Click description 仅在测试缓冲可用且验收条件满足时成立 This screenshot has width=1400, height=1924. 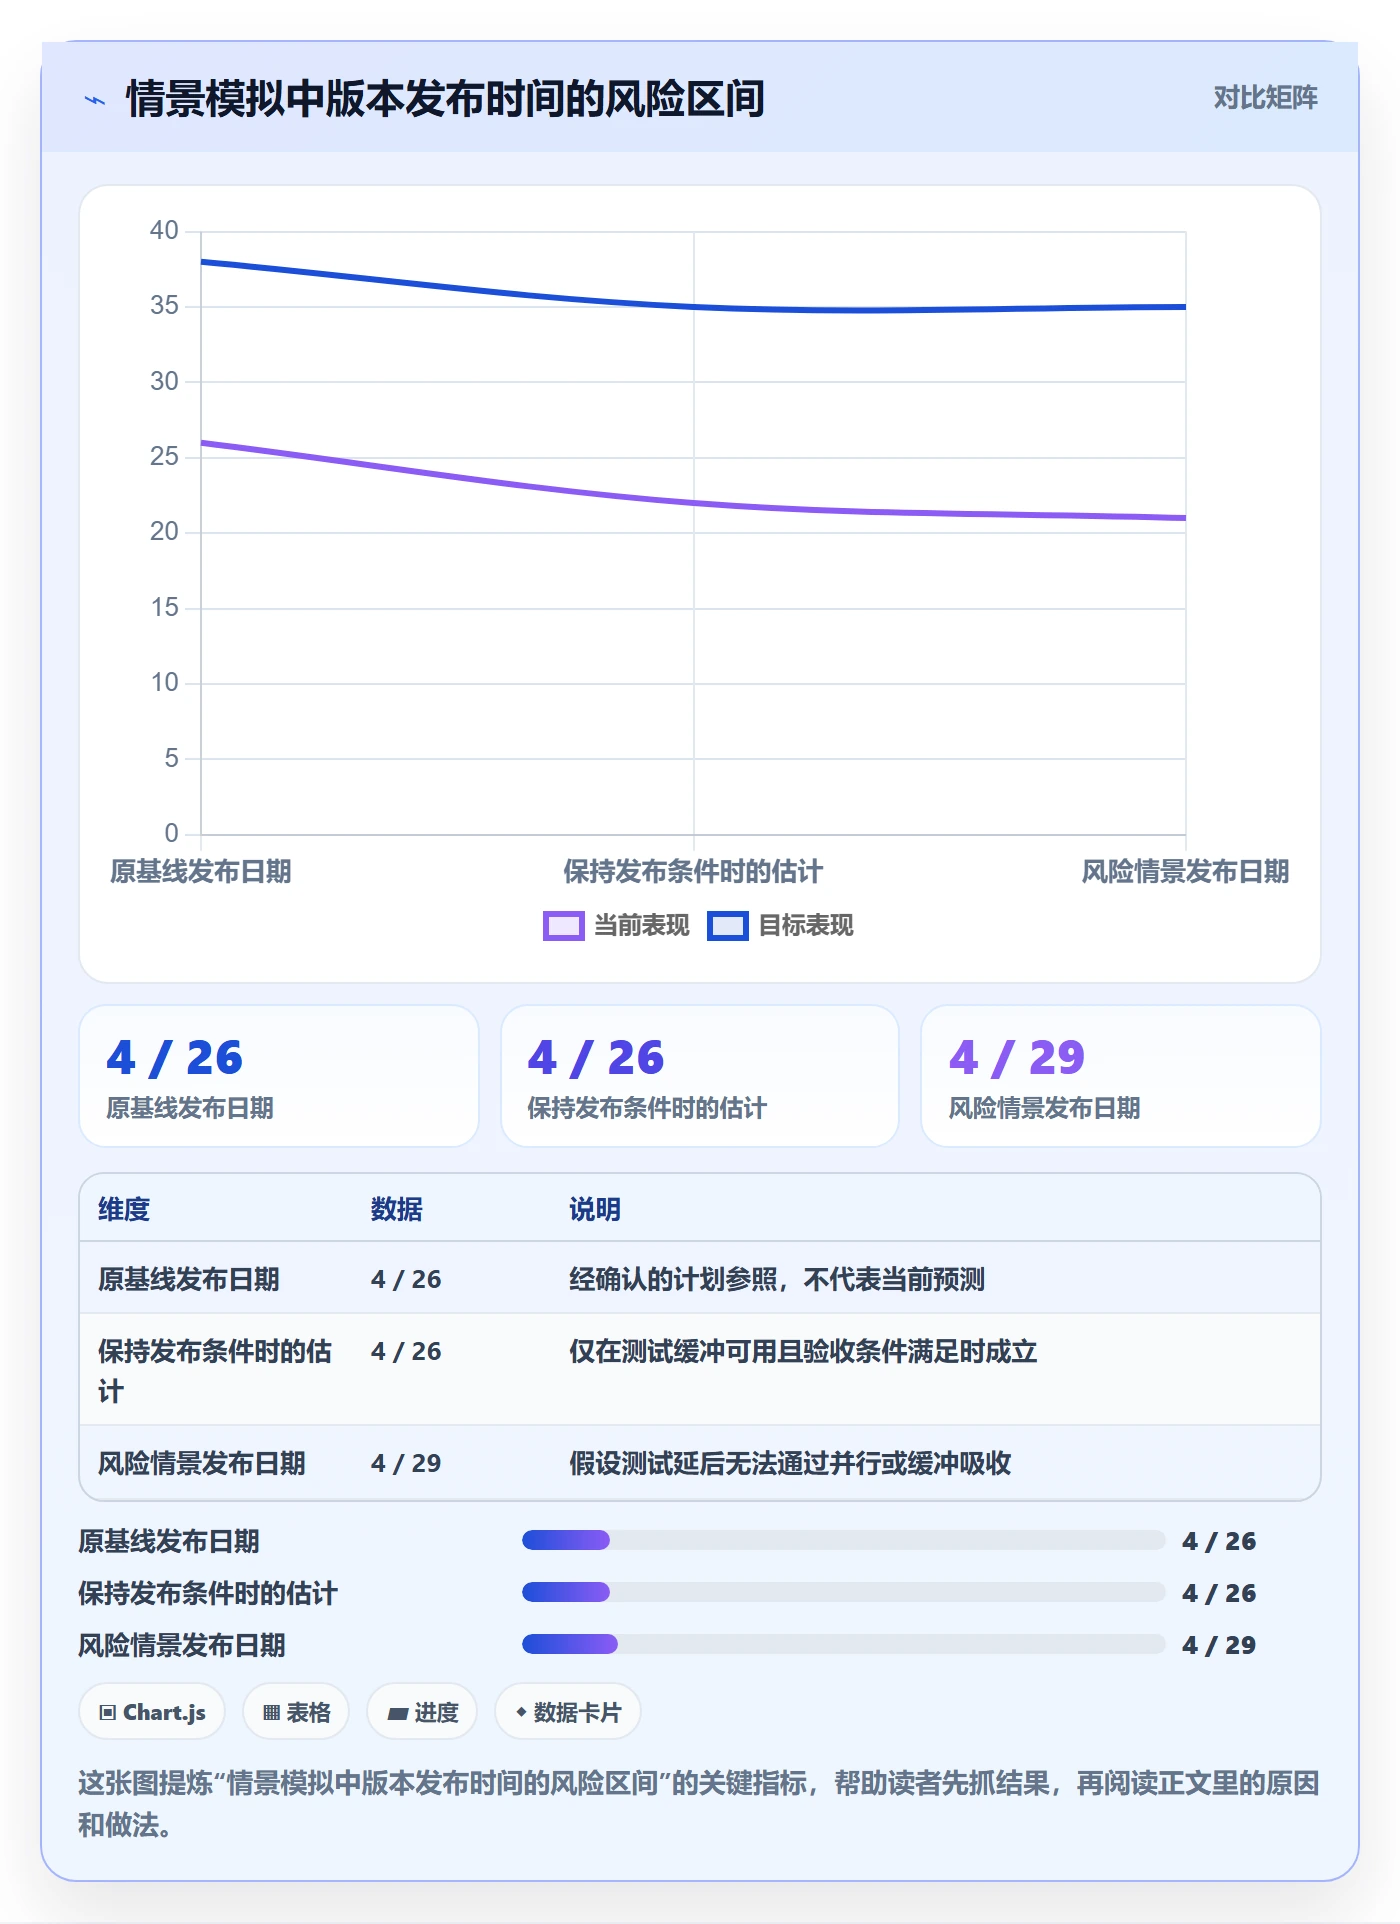click(x=803, y=1351)
